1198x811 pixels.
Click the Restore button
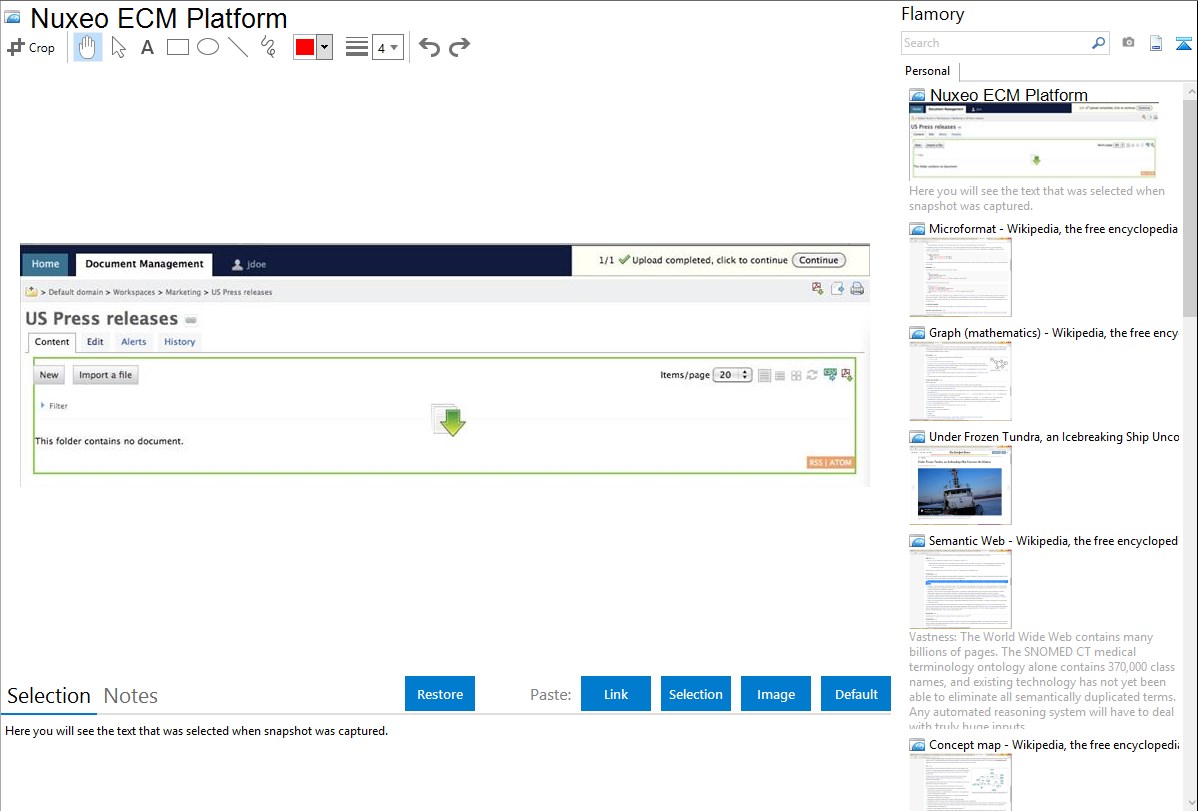(440, 694)
